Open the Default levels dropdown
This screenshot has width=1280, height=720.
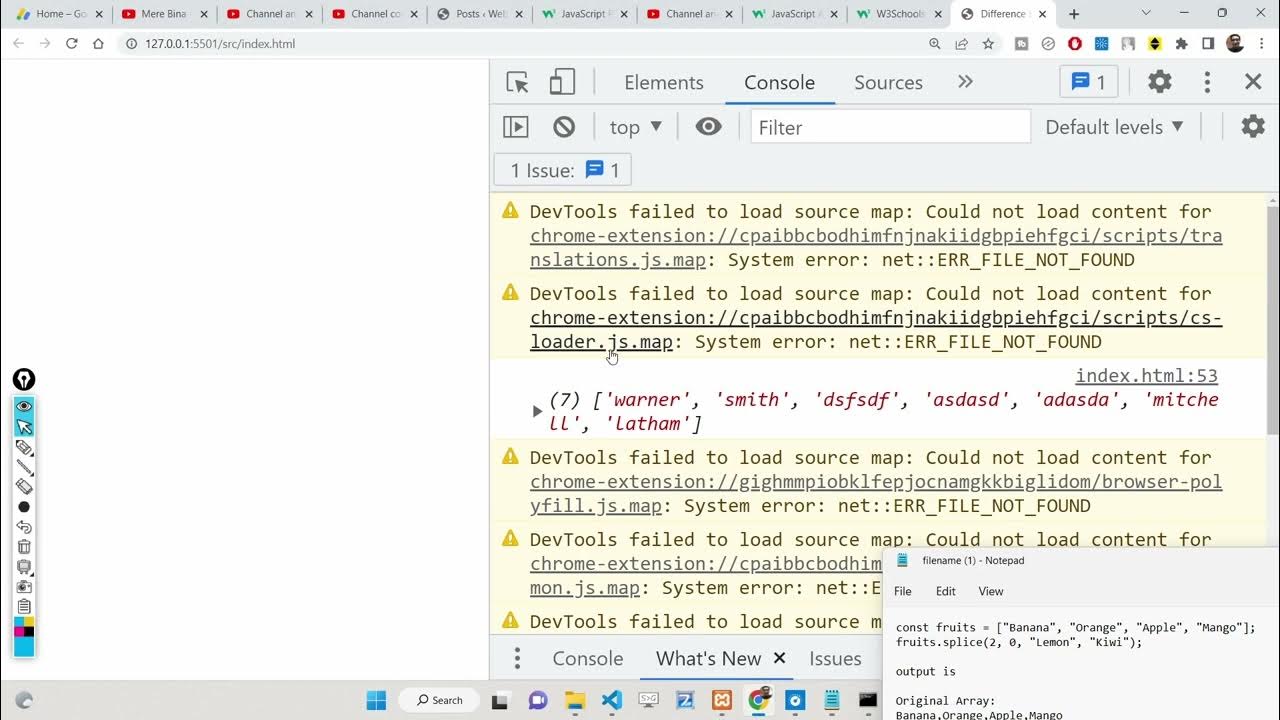[x=1114, y=127]
